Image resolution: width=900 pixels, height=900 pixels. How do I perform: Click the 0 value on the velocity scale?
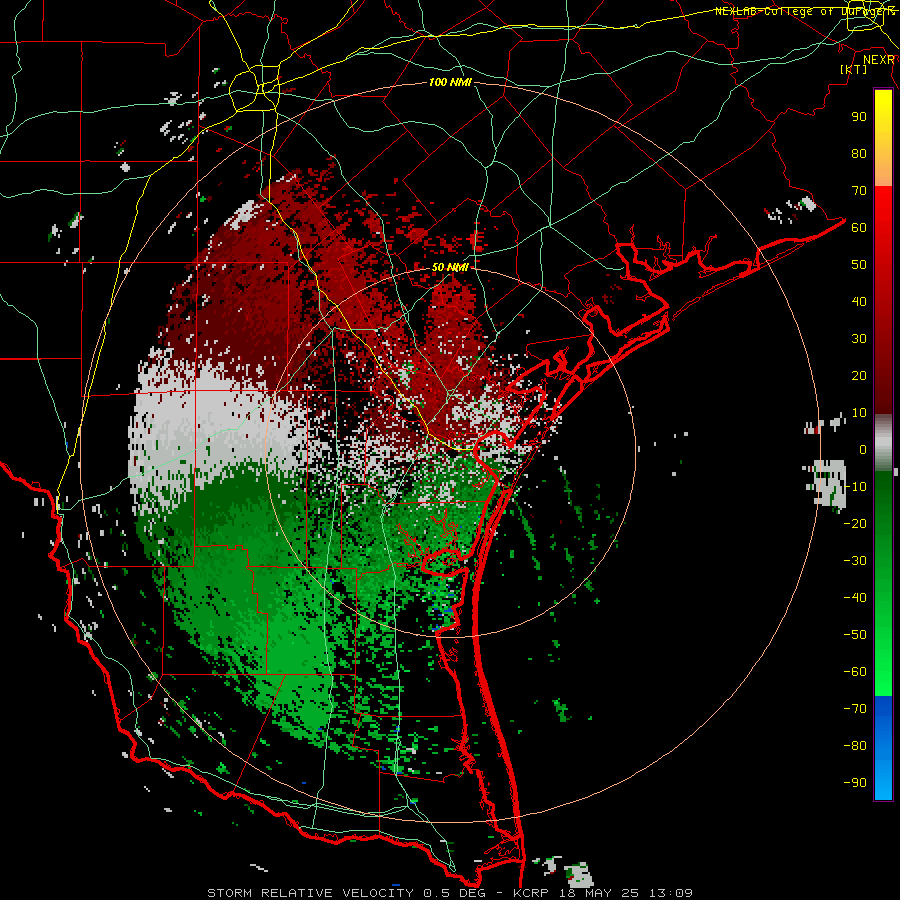pos(863,449)
